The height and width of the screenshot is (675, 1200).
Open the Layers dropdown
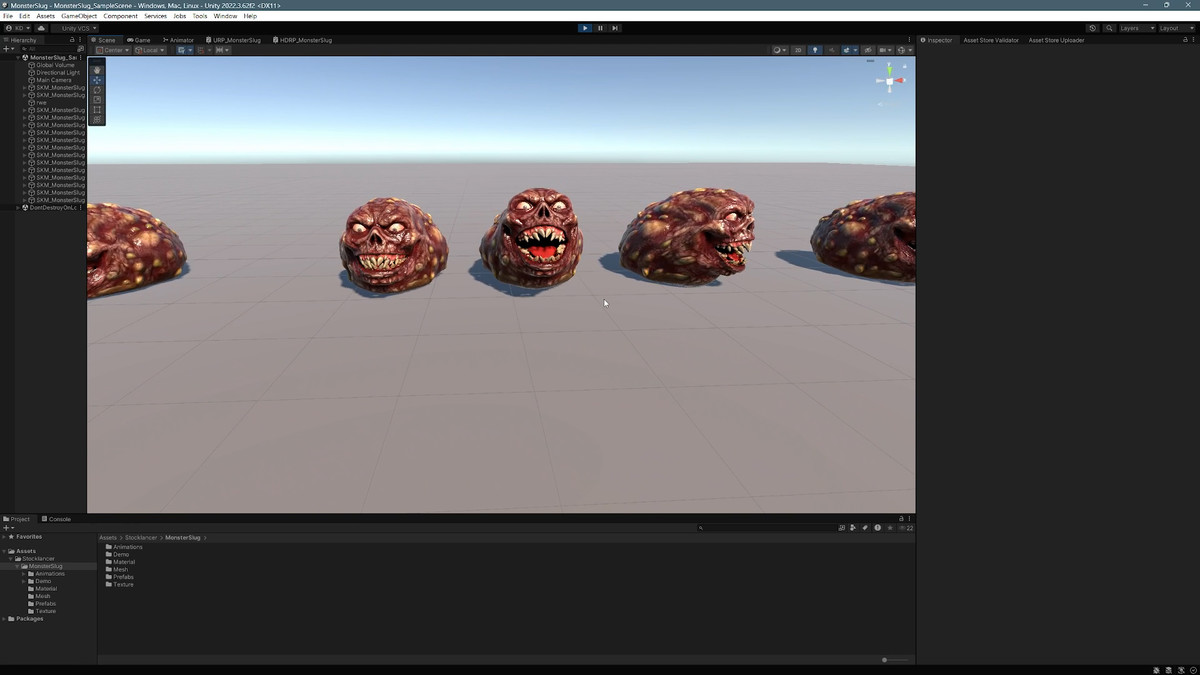click(x=1136, y=28)
